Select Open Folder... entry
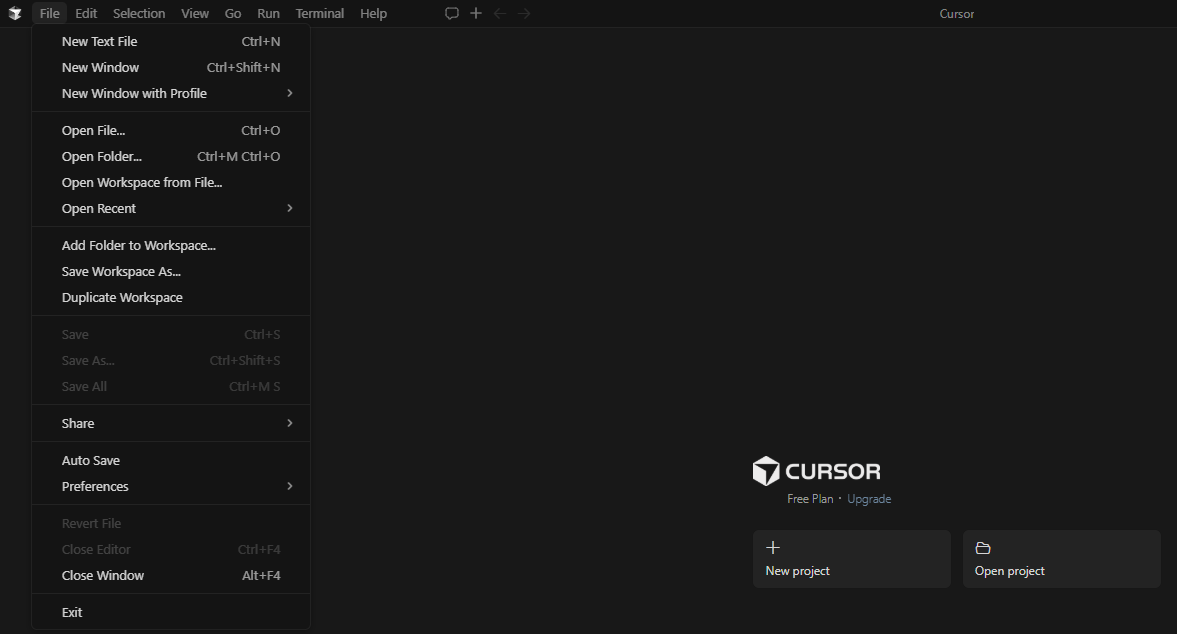 [x=171, y=157]
